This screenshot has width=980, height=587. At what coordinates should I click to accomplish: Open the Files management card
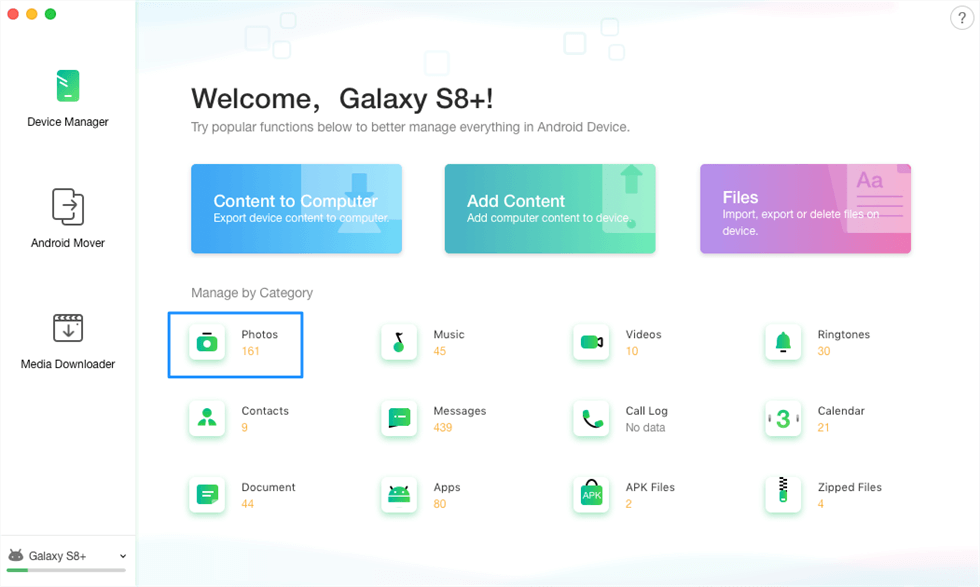805,209
